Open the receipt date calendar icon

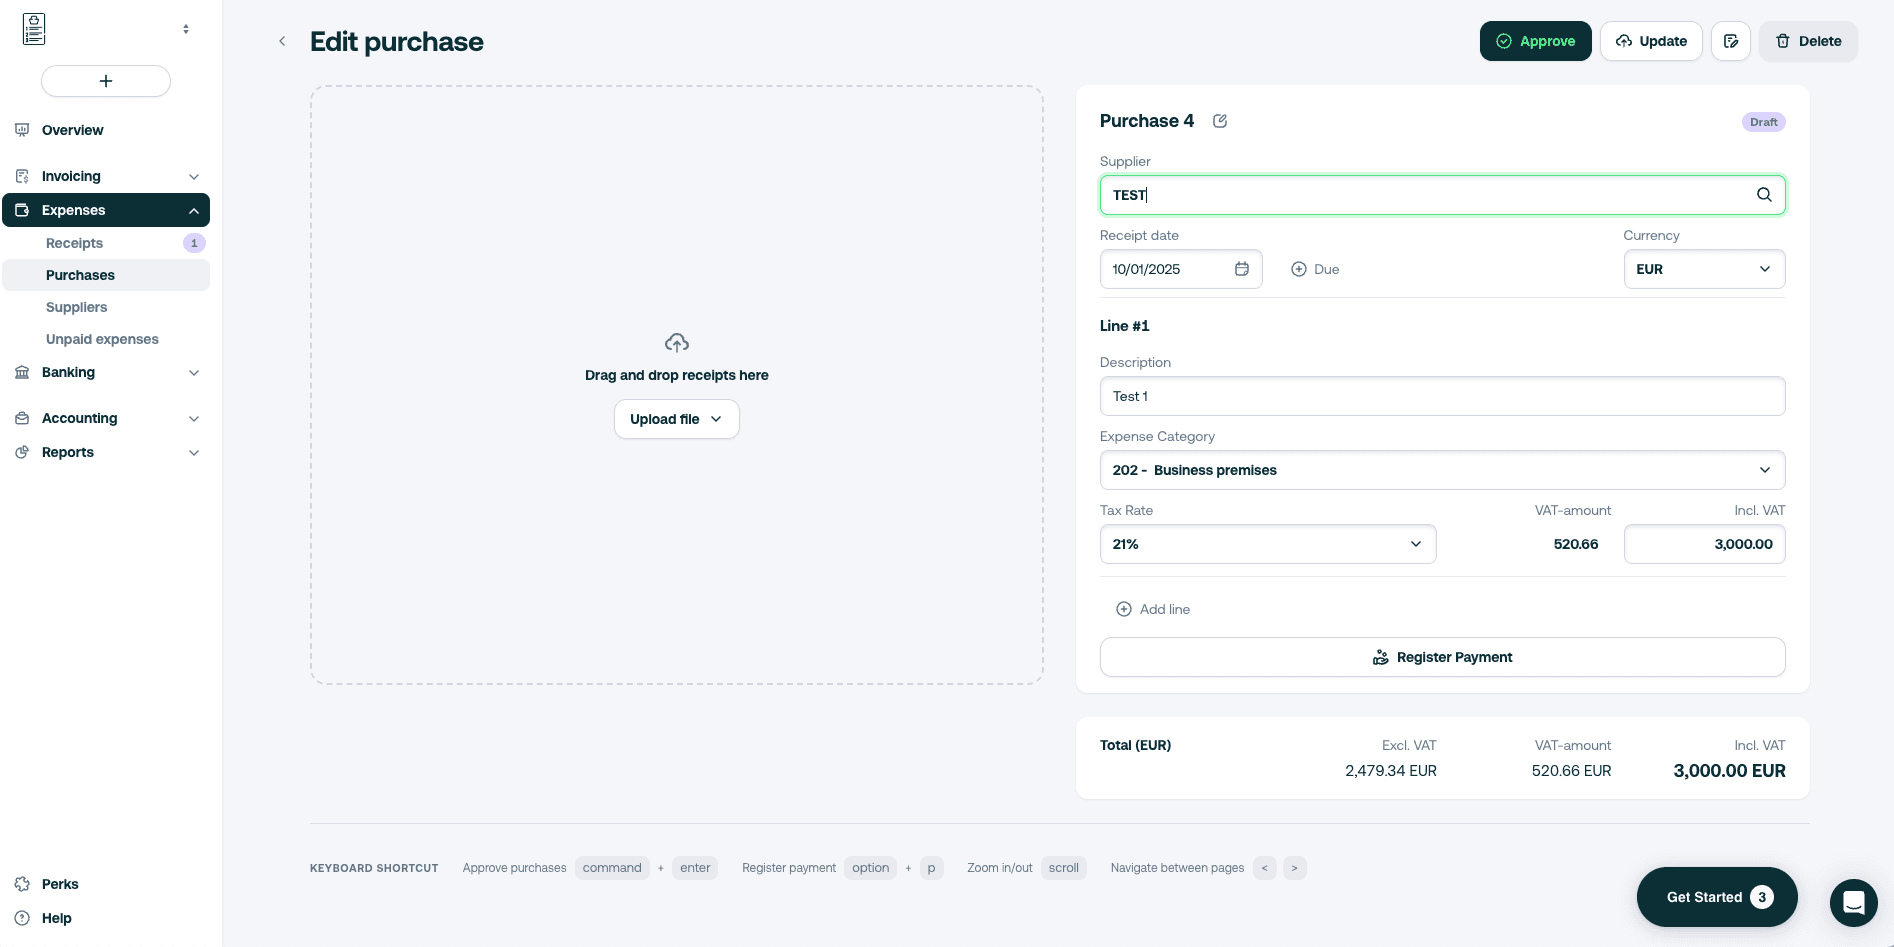tap(1242, 269)
